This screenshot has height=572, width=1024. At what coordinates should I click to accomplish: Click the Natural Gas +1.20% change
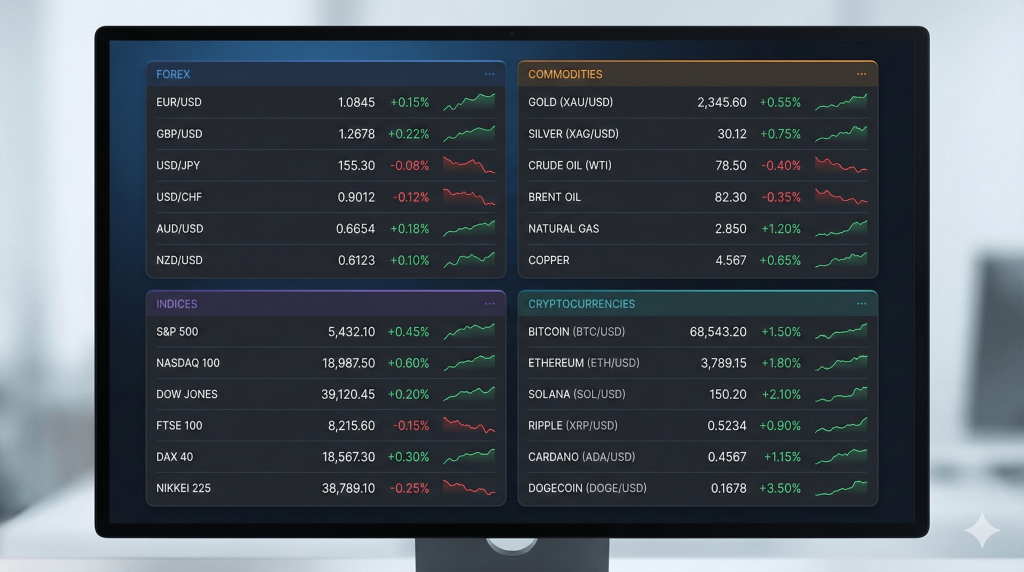pyautogui.click(x=781, y=228)
